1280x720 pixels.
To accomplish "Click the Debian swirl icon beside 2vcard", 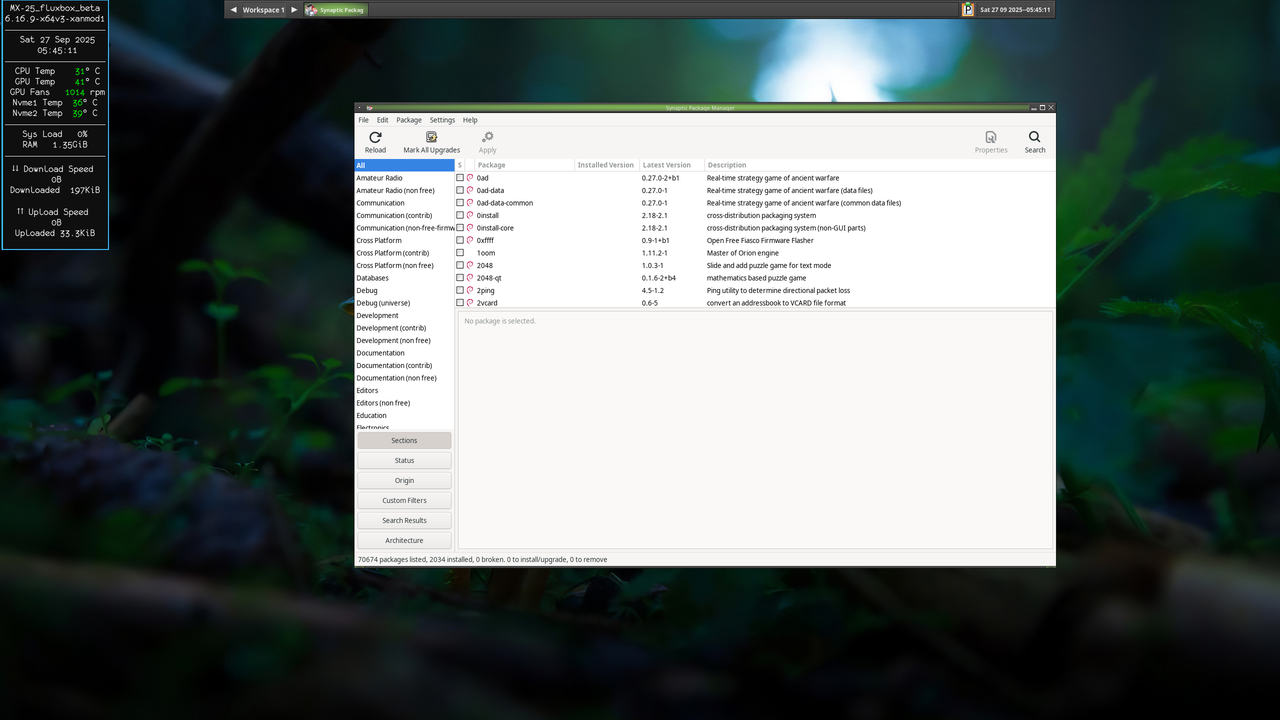I will pyautogui.click(x=470, y=303).
